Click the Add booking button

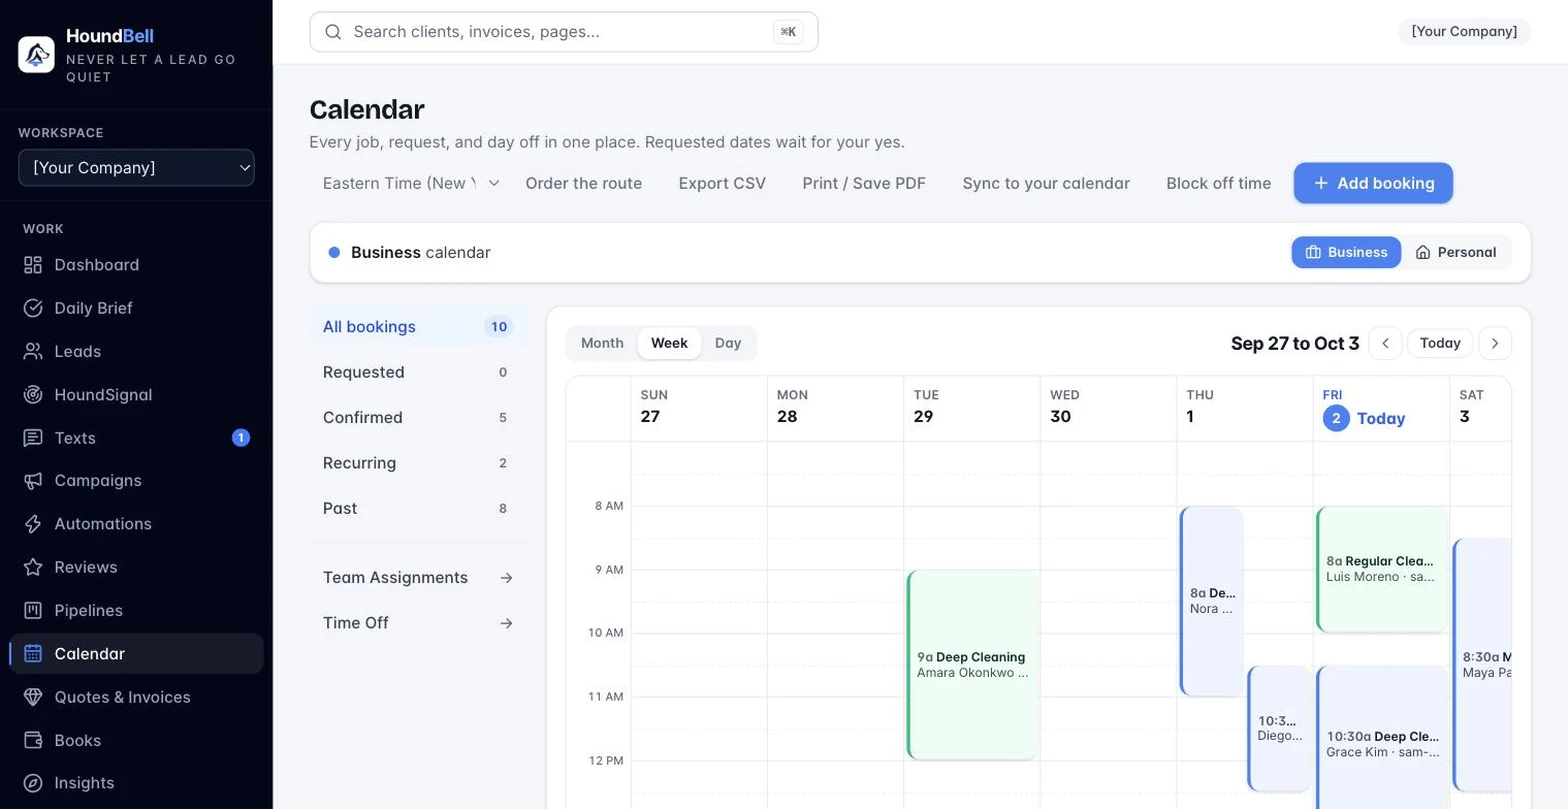1373,183
